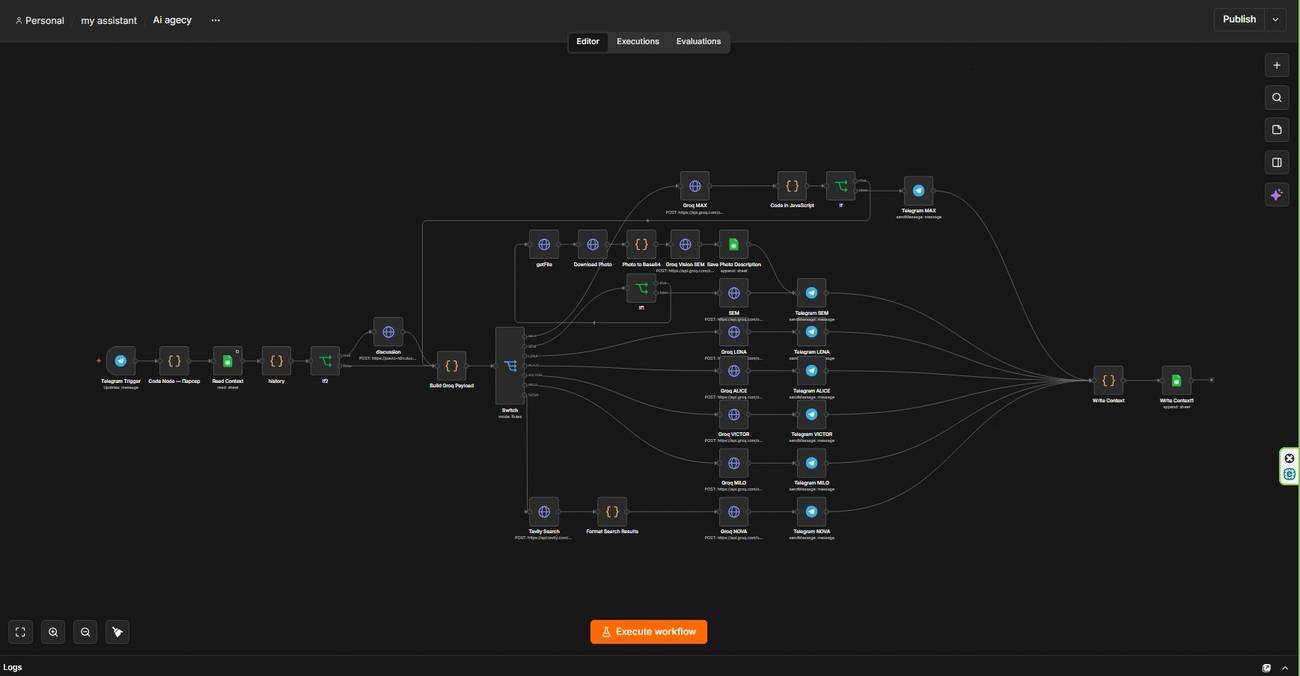The width and height of the screenshot is (1300, 676).
Task: Select the Telegram MILO node
Action: coord(811,463)
